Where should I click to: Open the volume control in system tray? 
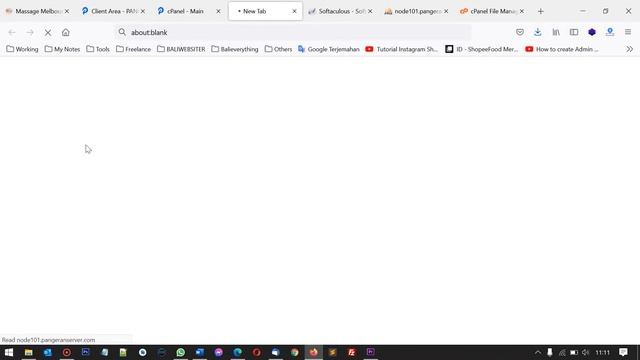pyautogui.click(x=586, y=352)
